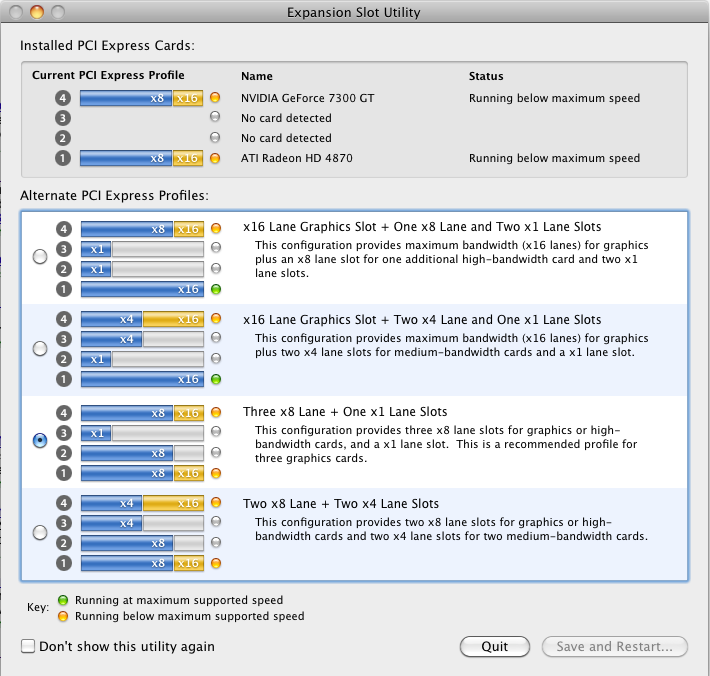Select Two x8 Lane + Two x4 Lane profile
This screenshot has width=710, height=676.
(40, 532)
